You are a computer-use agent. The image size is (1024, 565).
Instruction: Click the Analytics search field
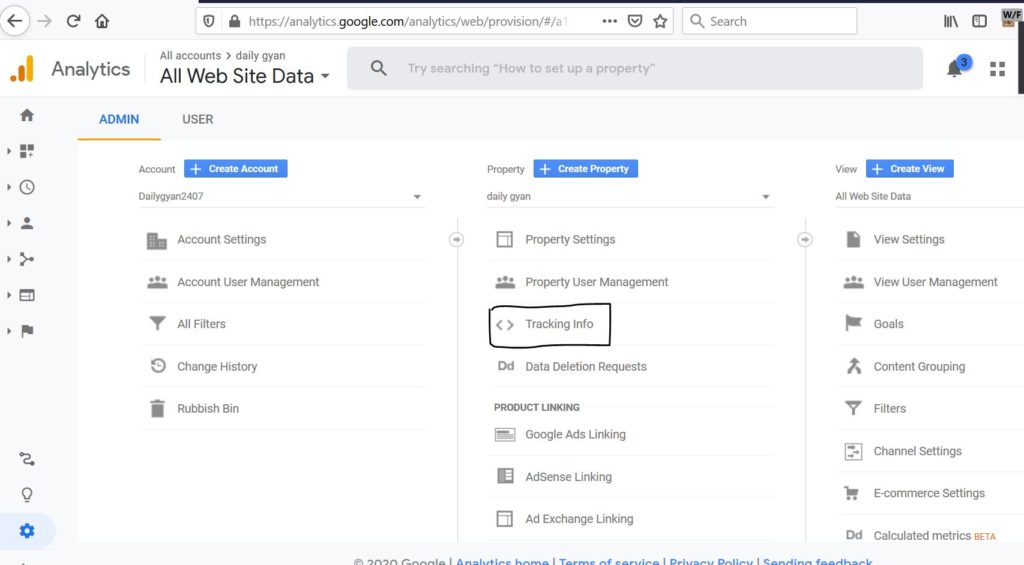635,69
